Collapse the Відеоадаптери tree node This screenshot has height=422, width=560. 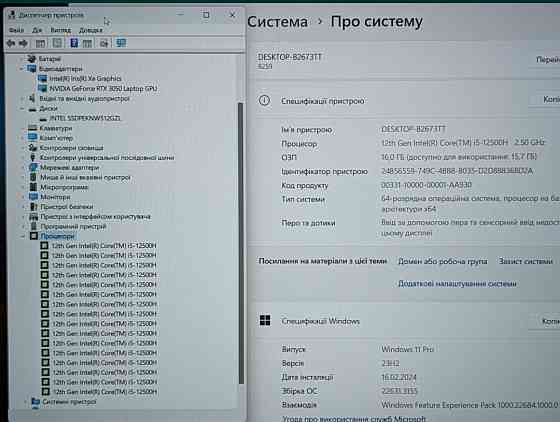(x=22, y=69)
